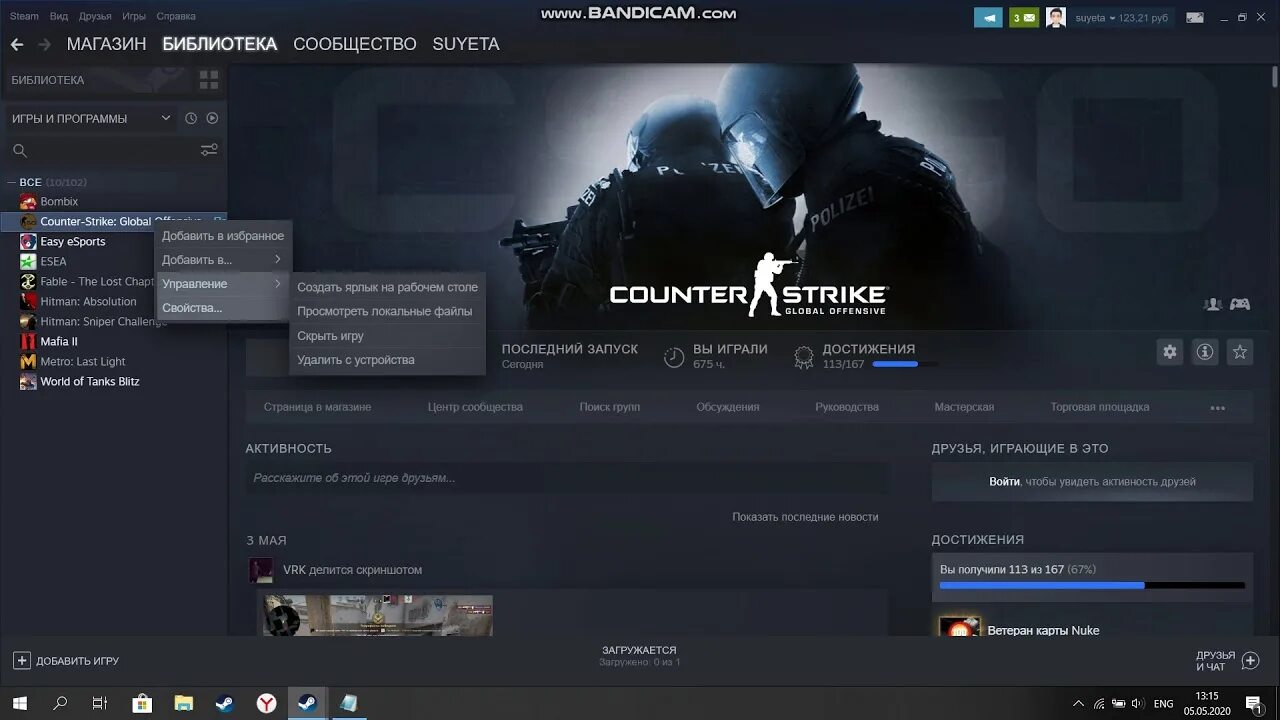Collapse the ВСЕ games category

pyautogui.click(x=12, y=182)
